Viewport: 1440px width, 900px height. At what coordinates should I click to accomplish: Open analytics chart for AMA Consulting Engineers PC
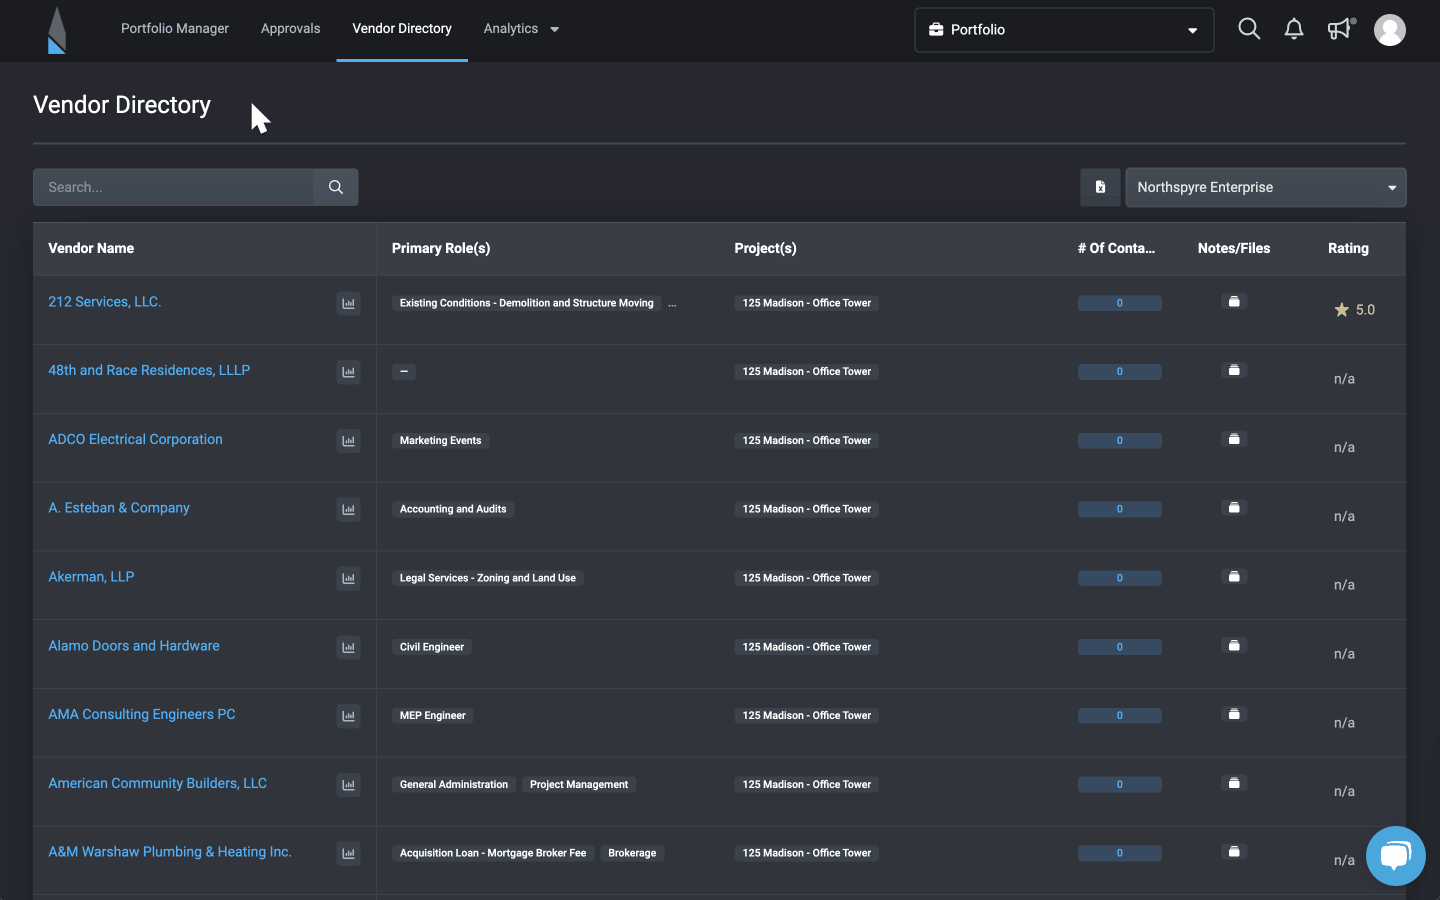click(348, 716)
